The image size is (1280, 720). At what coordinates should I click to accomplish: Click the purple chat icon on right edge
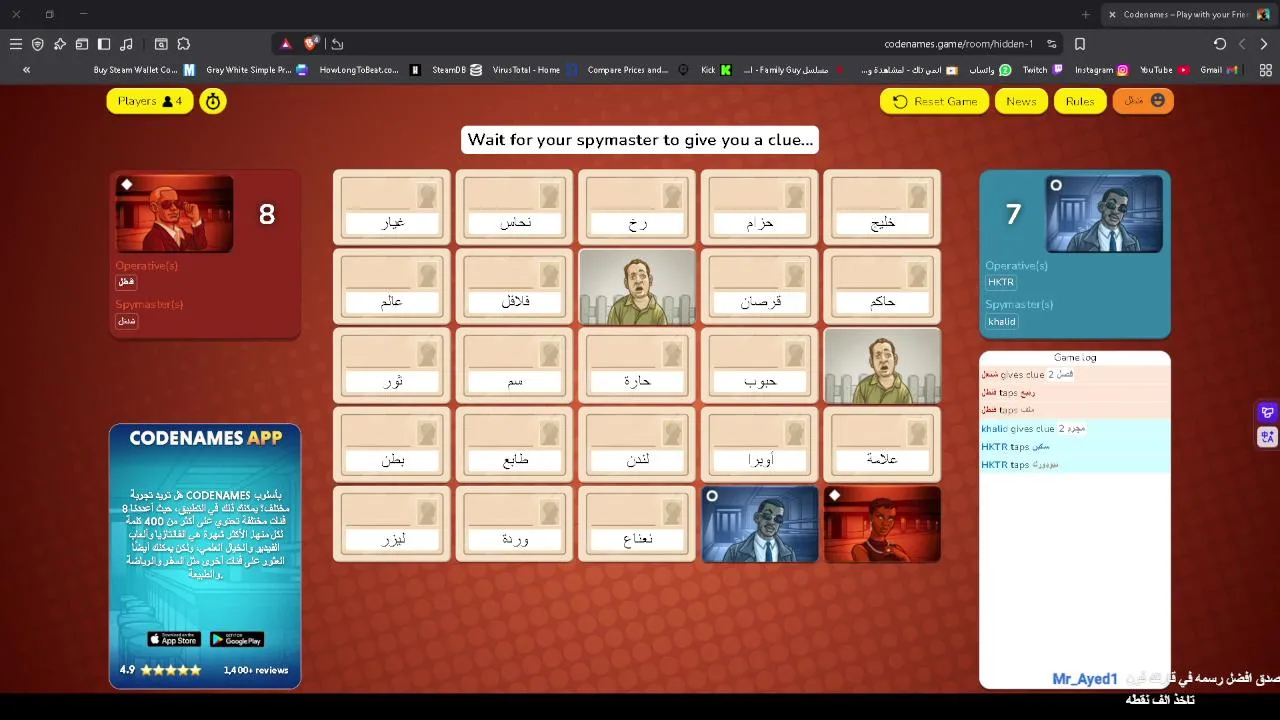click(1267, 412)
